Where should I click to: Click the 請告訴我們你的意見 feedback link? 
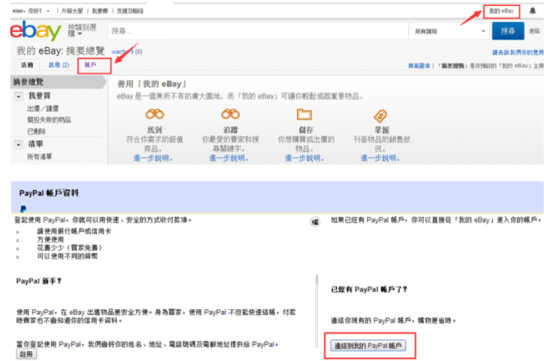point(518,52)
